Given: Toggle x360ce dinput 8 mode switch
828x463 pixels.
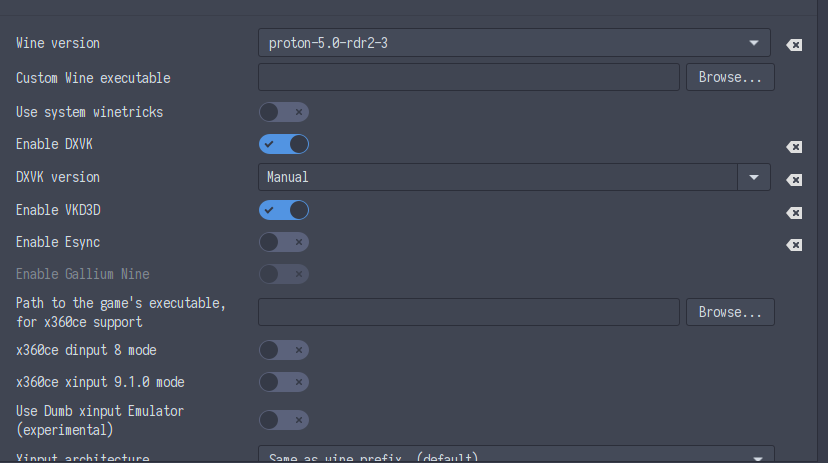Looking at the screenshot, I should [x=284, y=350].
